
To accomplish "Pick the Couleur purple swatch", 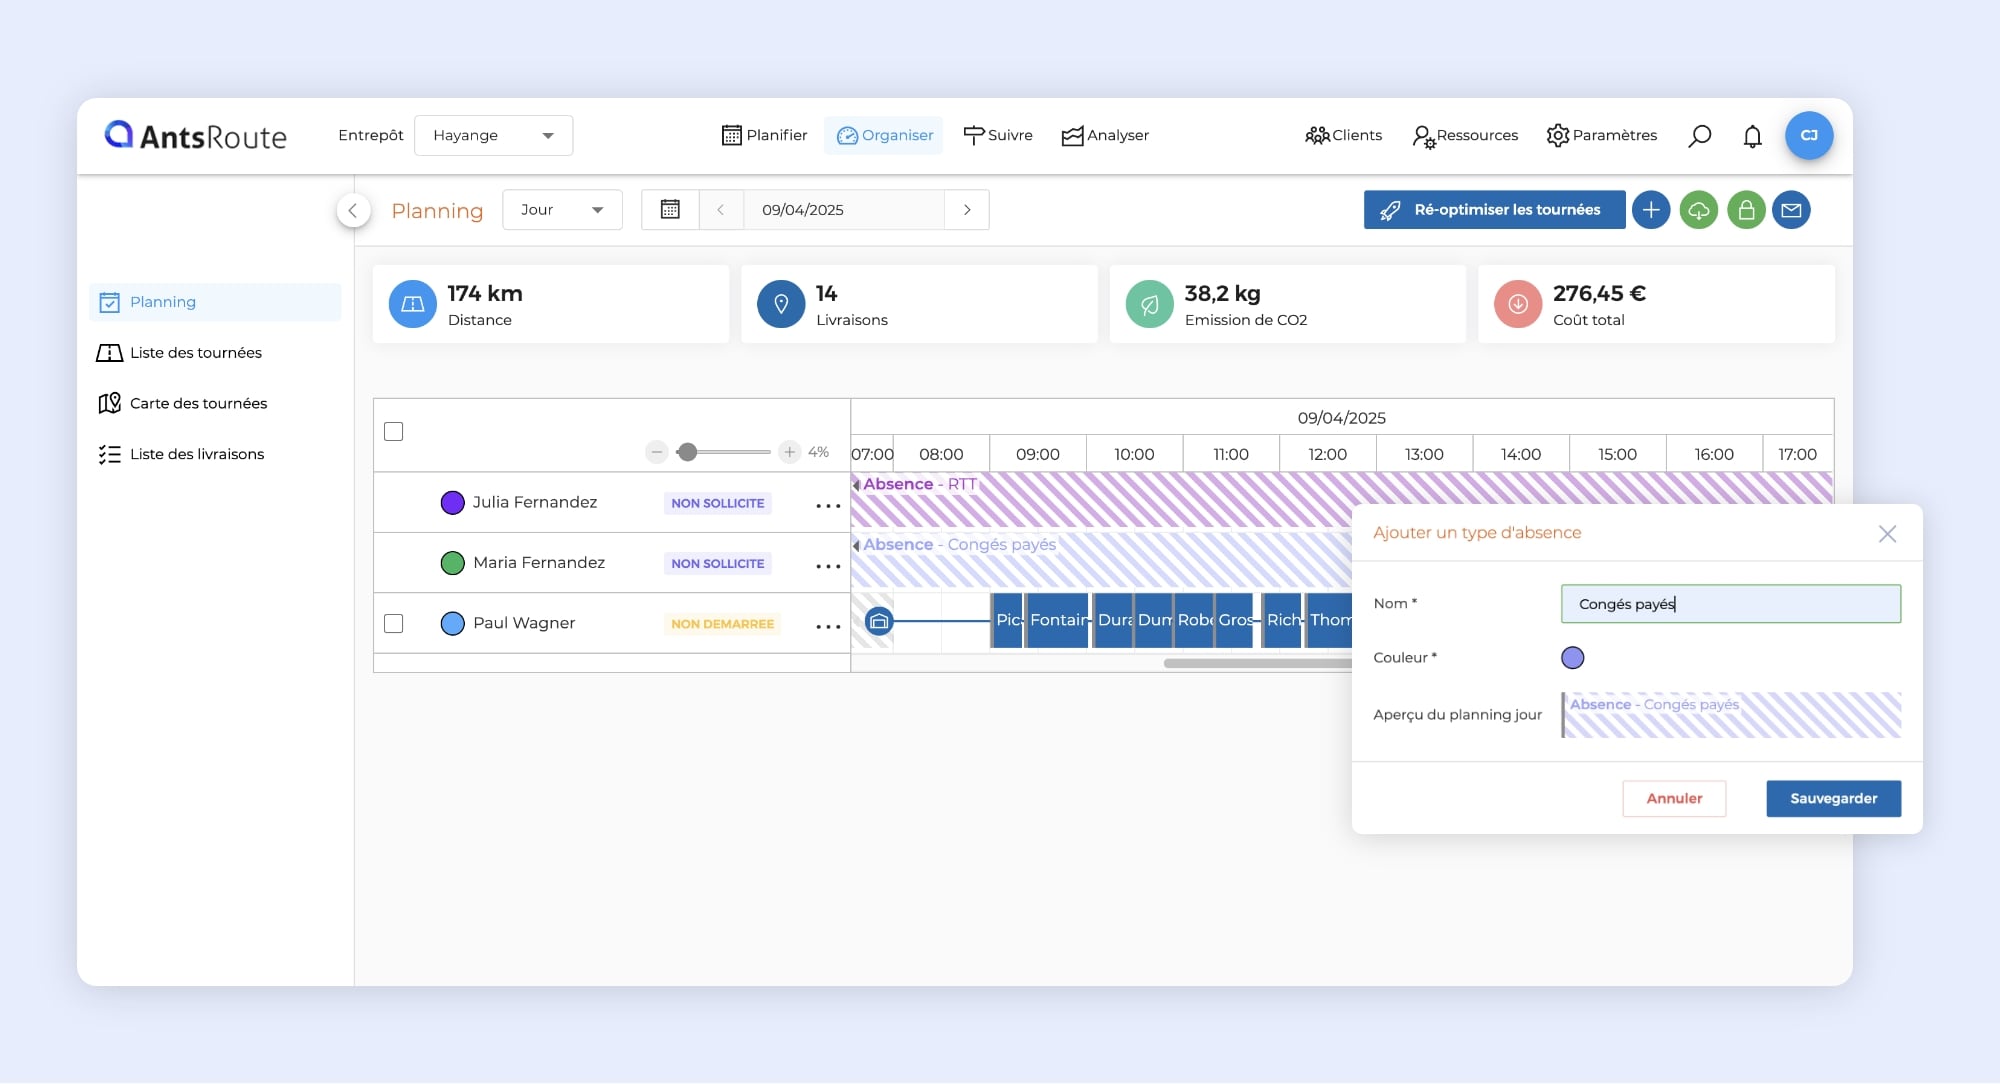I will click(1572, 658).
